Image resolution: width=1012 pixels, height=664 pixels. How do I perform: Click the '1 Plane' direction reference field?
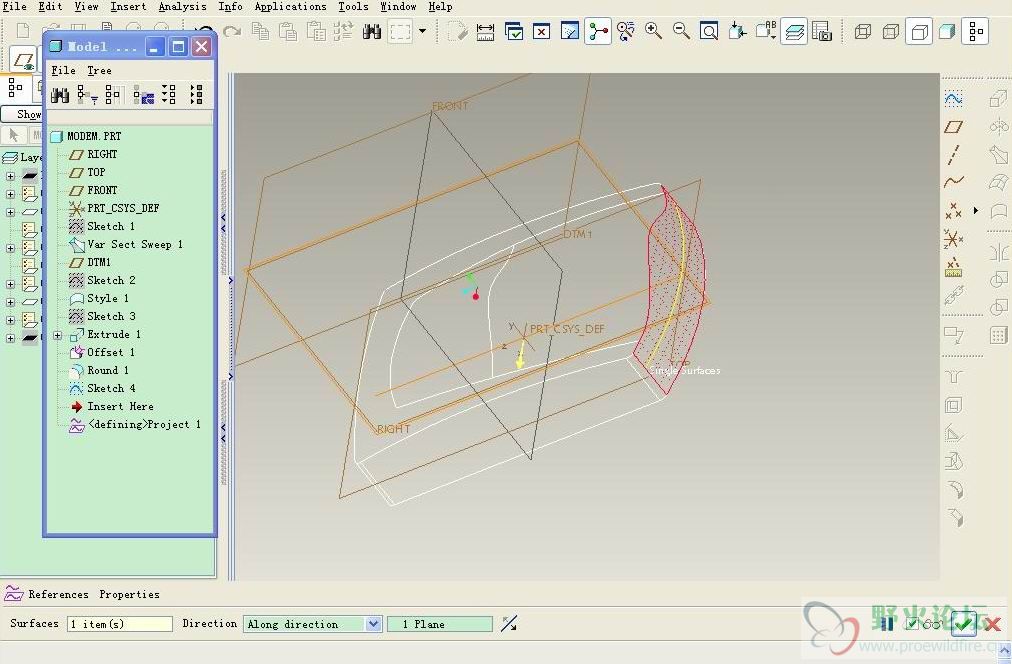click(x=440, y=624)
